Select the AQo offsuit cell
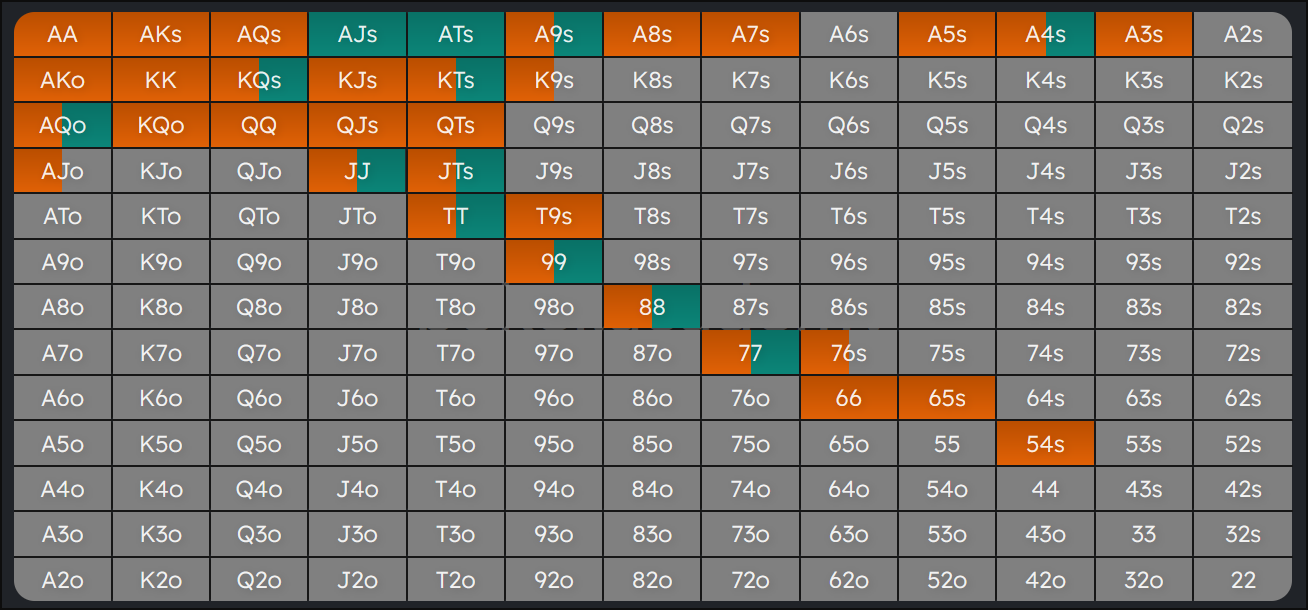1308x610 pixels. click(x=62, y=126)
